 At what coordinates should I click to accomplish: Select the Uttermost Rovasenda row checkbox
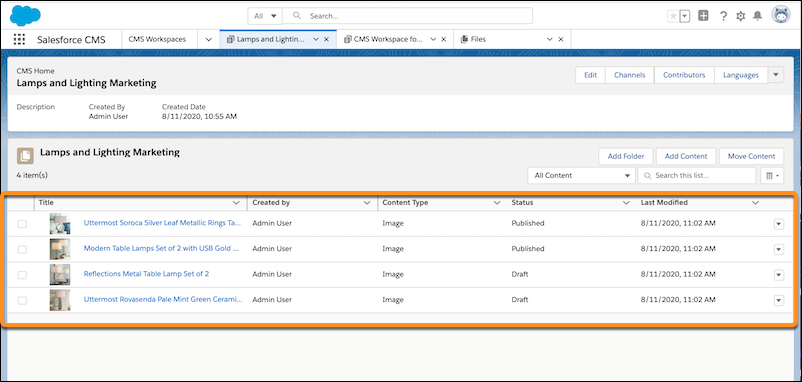(22, 300)
